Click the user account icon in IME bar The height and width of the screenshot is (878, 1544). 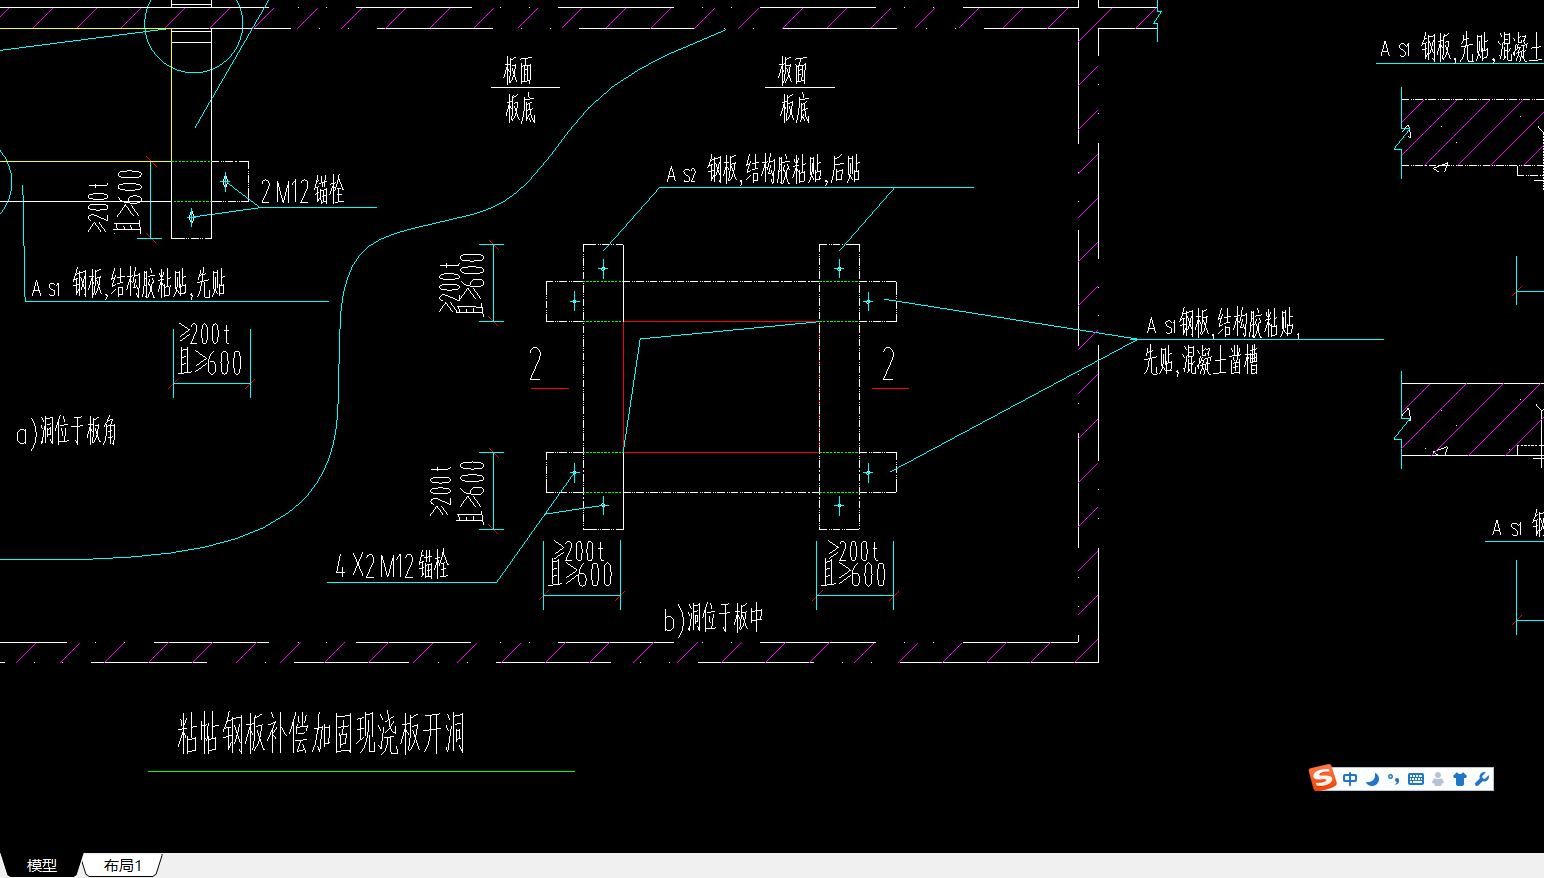point(1438,779)
